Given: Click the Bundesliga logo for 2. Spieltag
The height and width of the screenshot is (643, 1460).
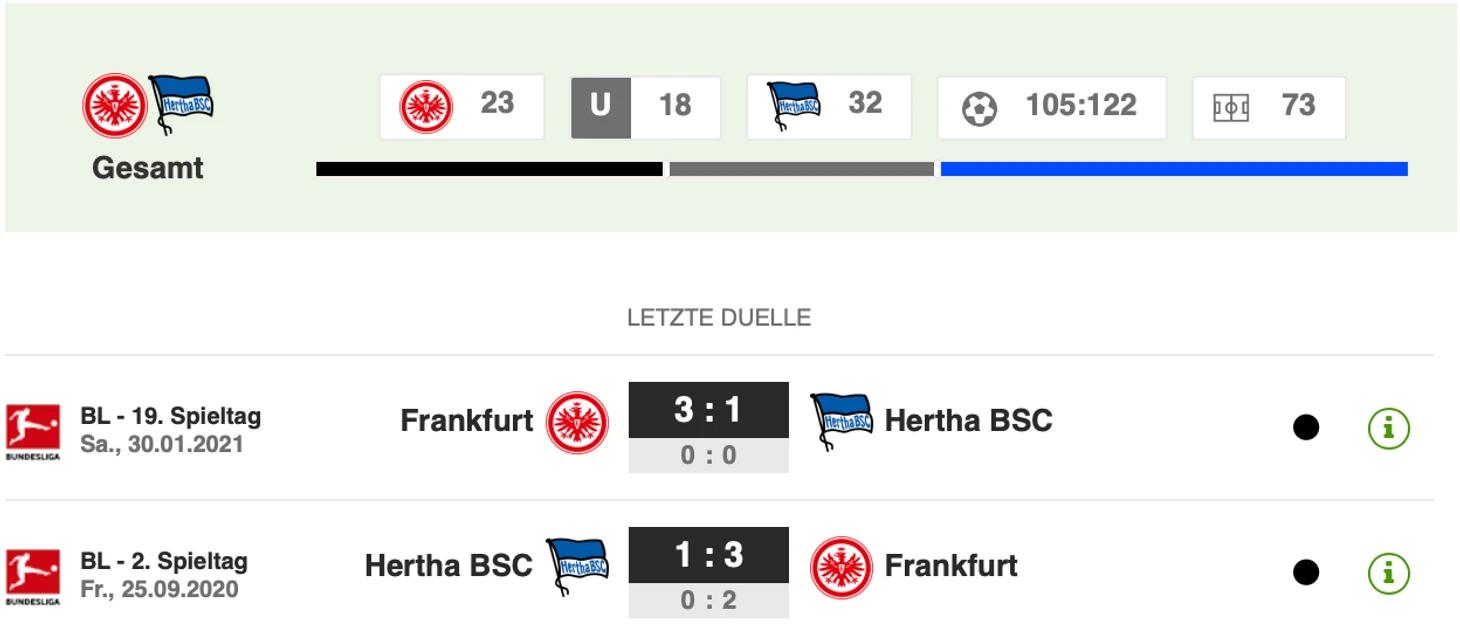Looking at the screenshot, I should click(32, 576).
